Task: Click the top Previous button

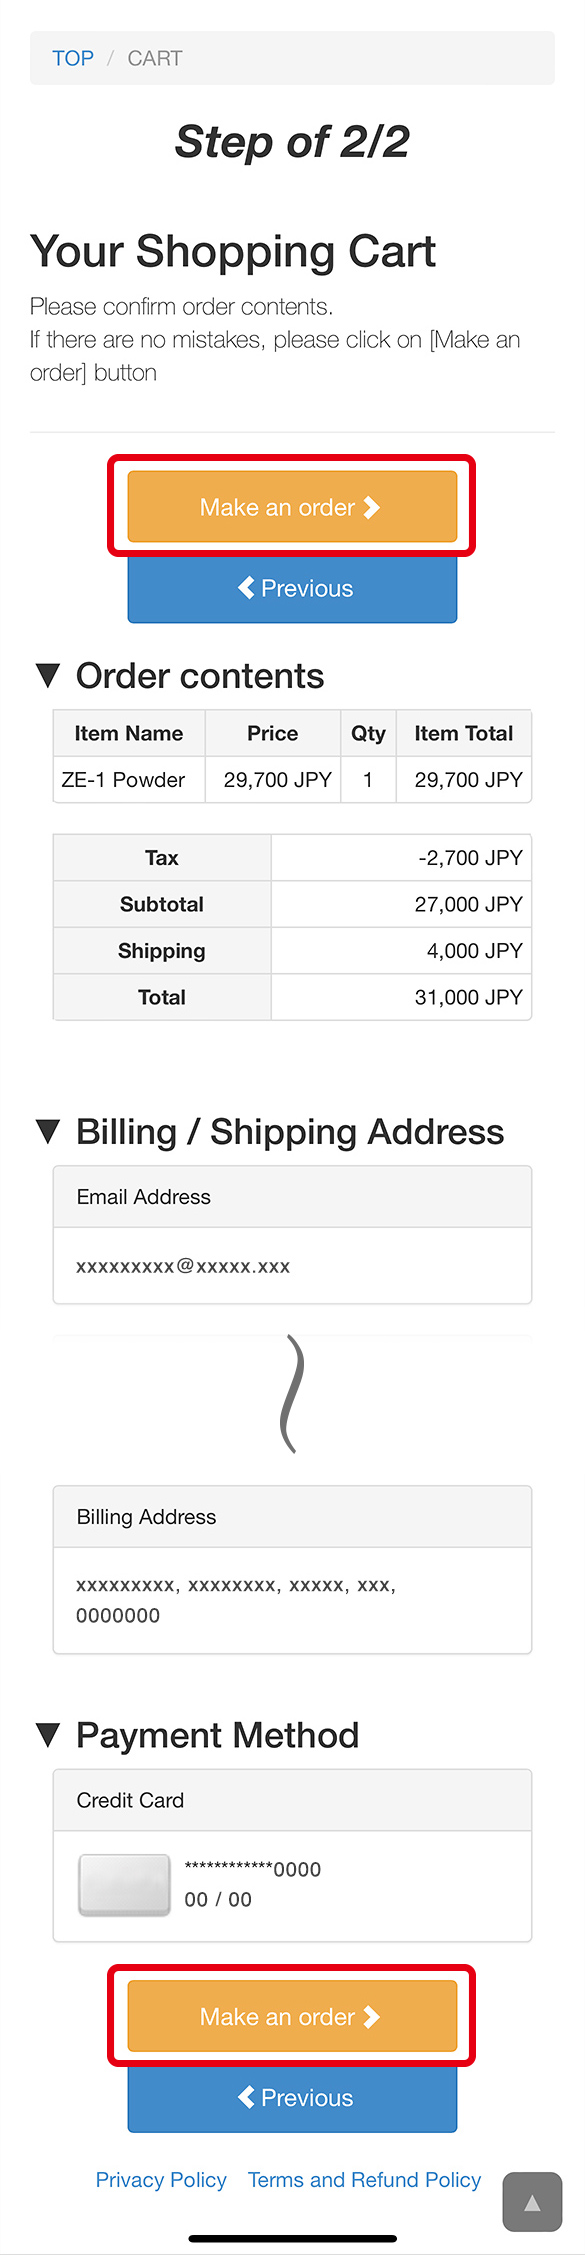Action: click(x=292, y=589)
